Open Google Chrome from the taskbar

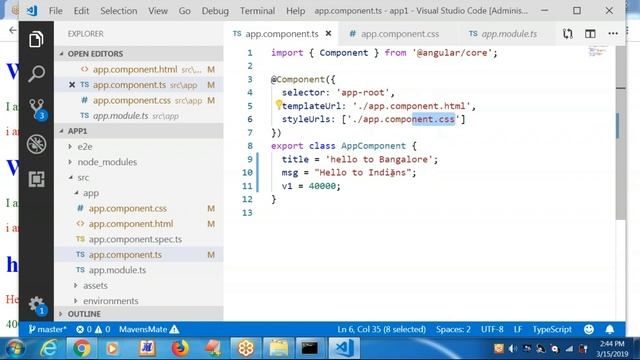coord(81,348)
